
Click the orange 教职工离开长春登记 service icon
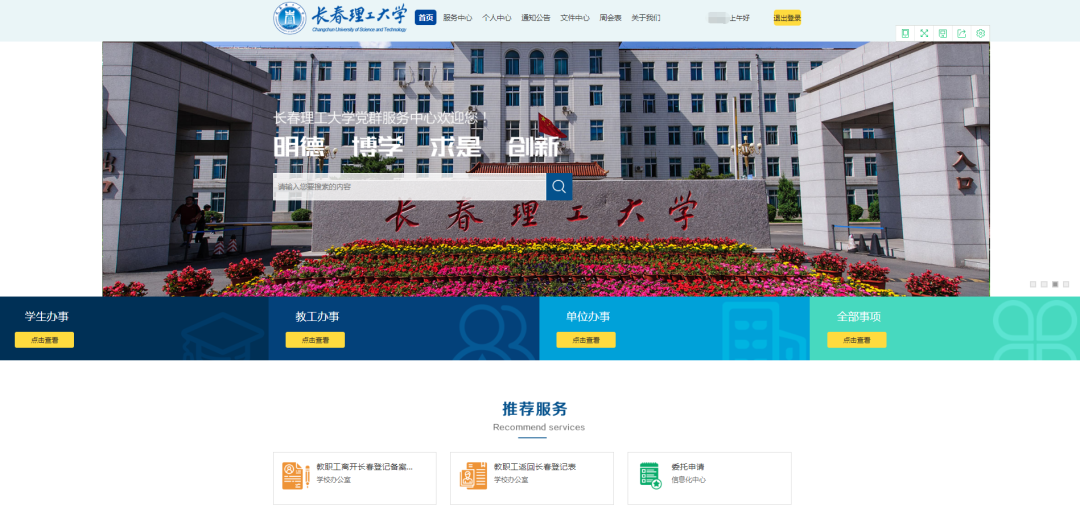pyautogui.click(x=296, y=476)
